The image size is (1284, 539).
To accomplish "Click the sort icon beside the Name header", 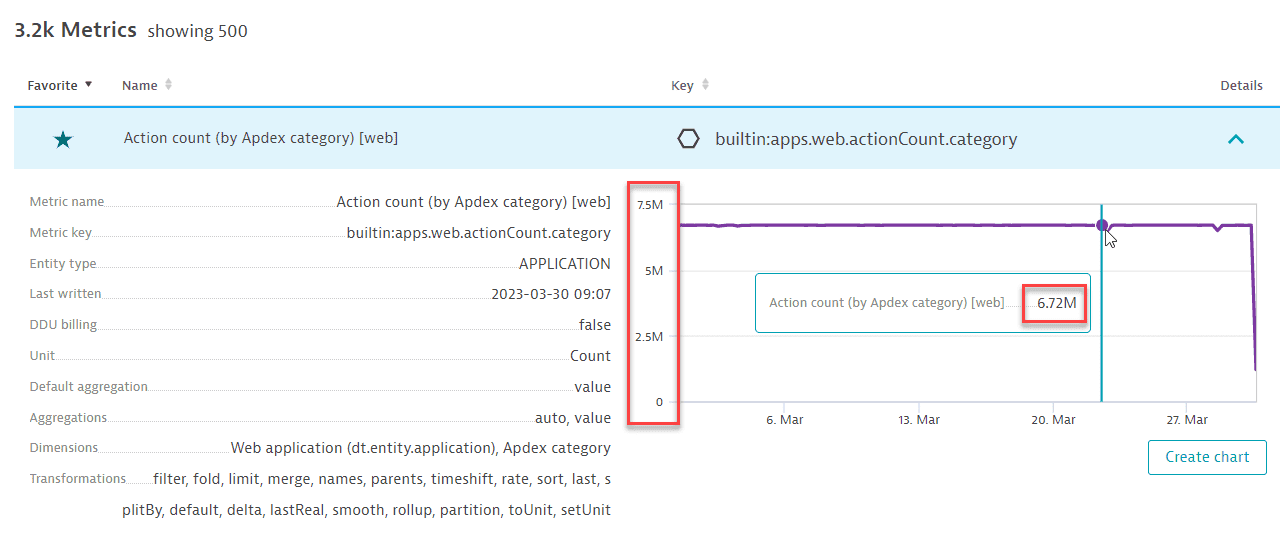I will click(168, 85).
